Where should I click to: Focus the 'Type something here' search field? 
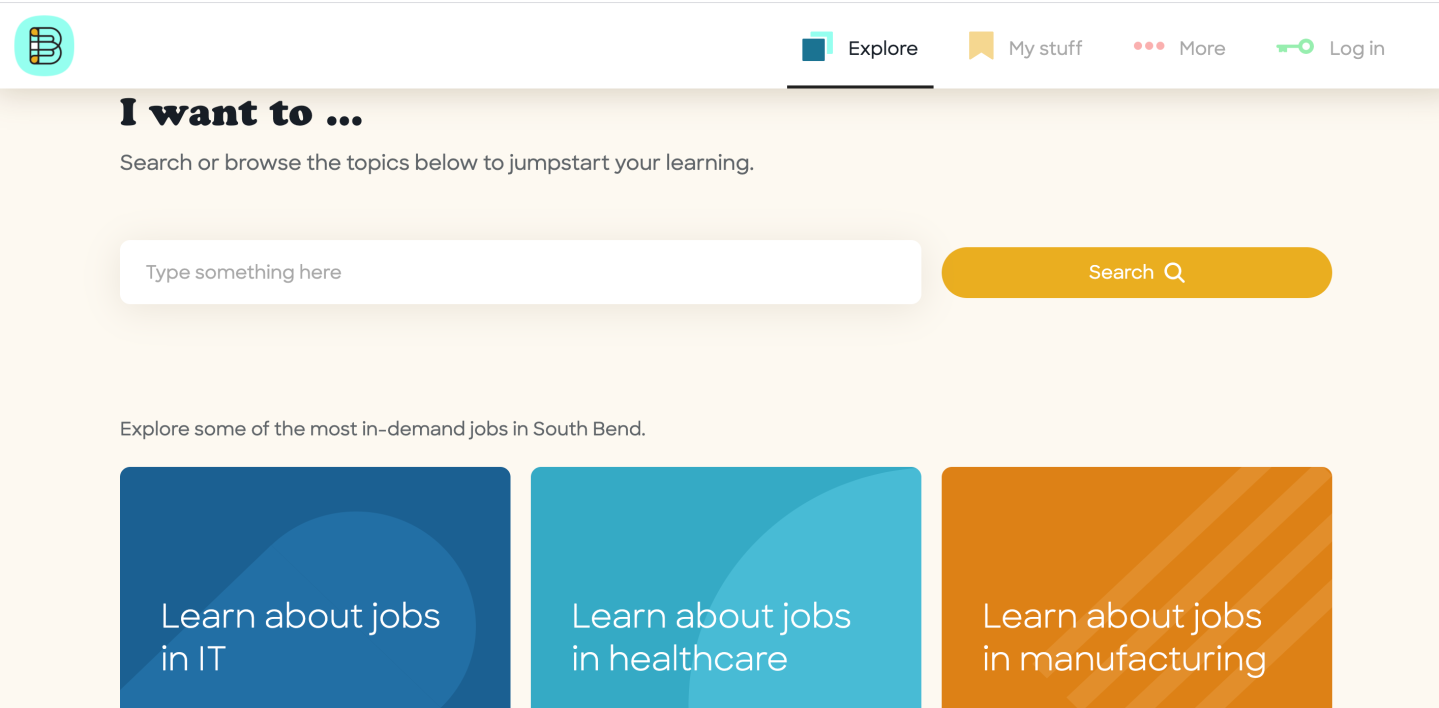pyautogui.click(x=520, y=272)
